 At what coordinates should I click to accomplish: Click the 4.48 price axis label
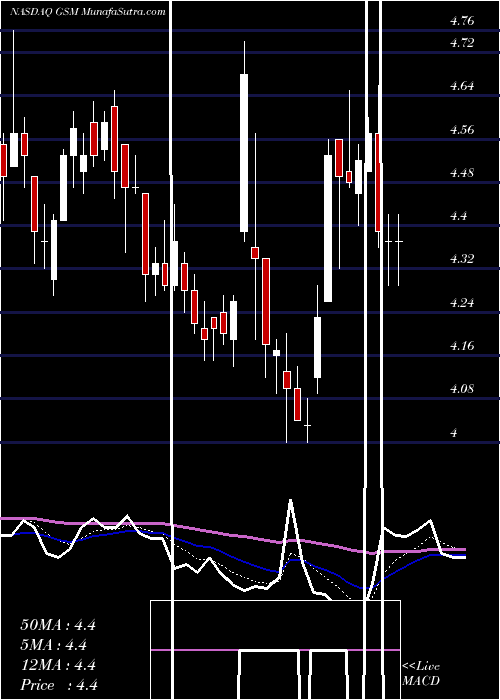(x=462, y=173)
